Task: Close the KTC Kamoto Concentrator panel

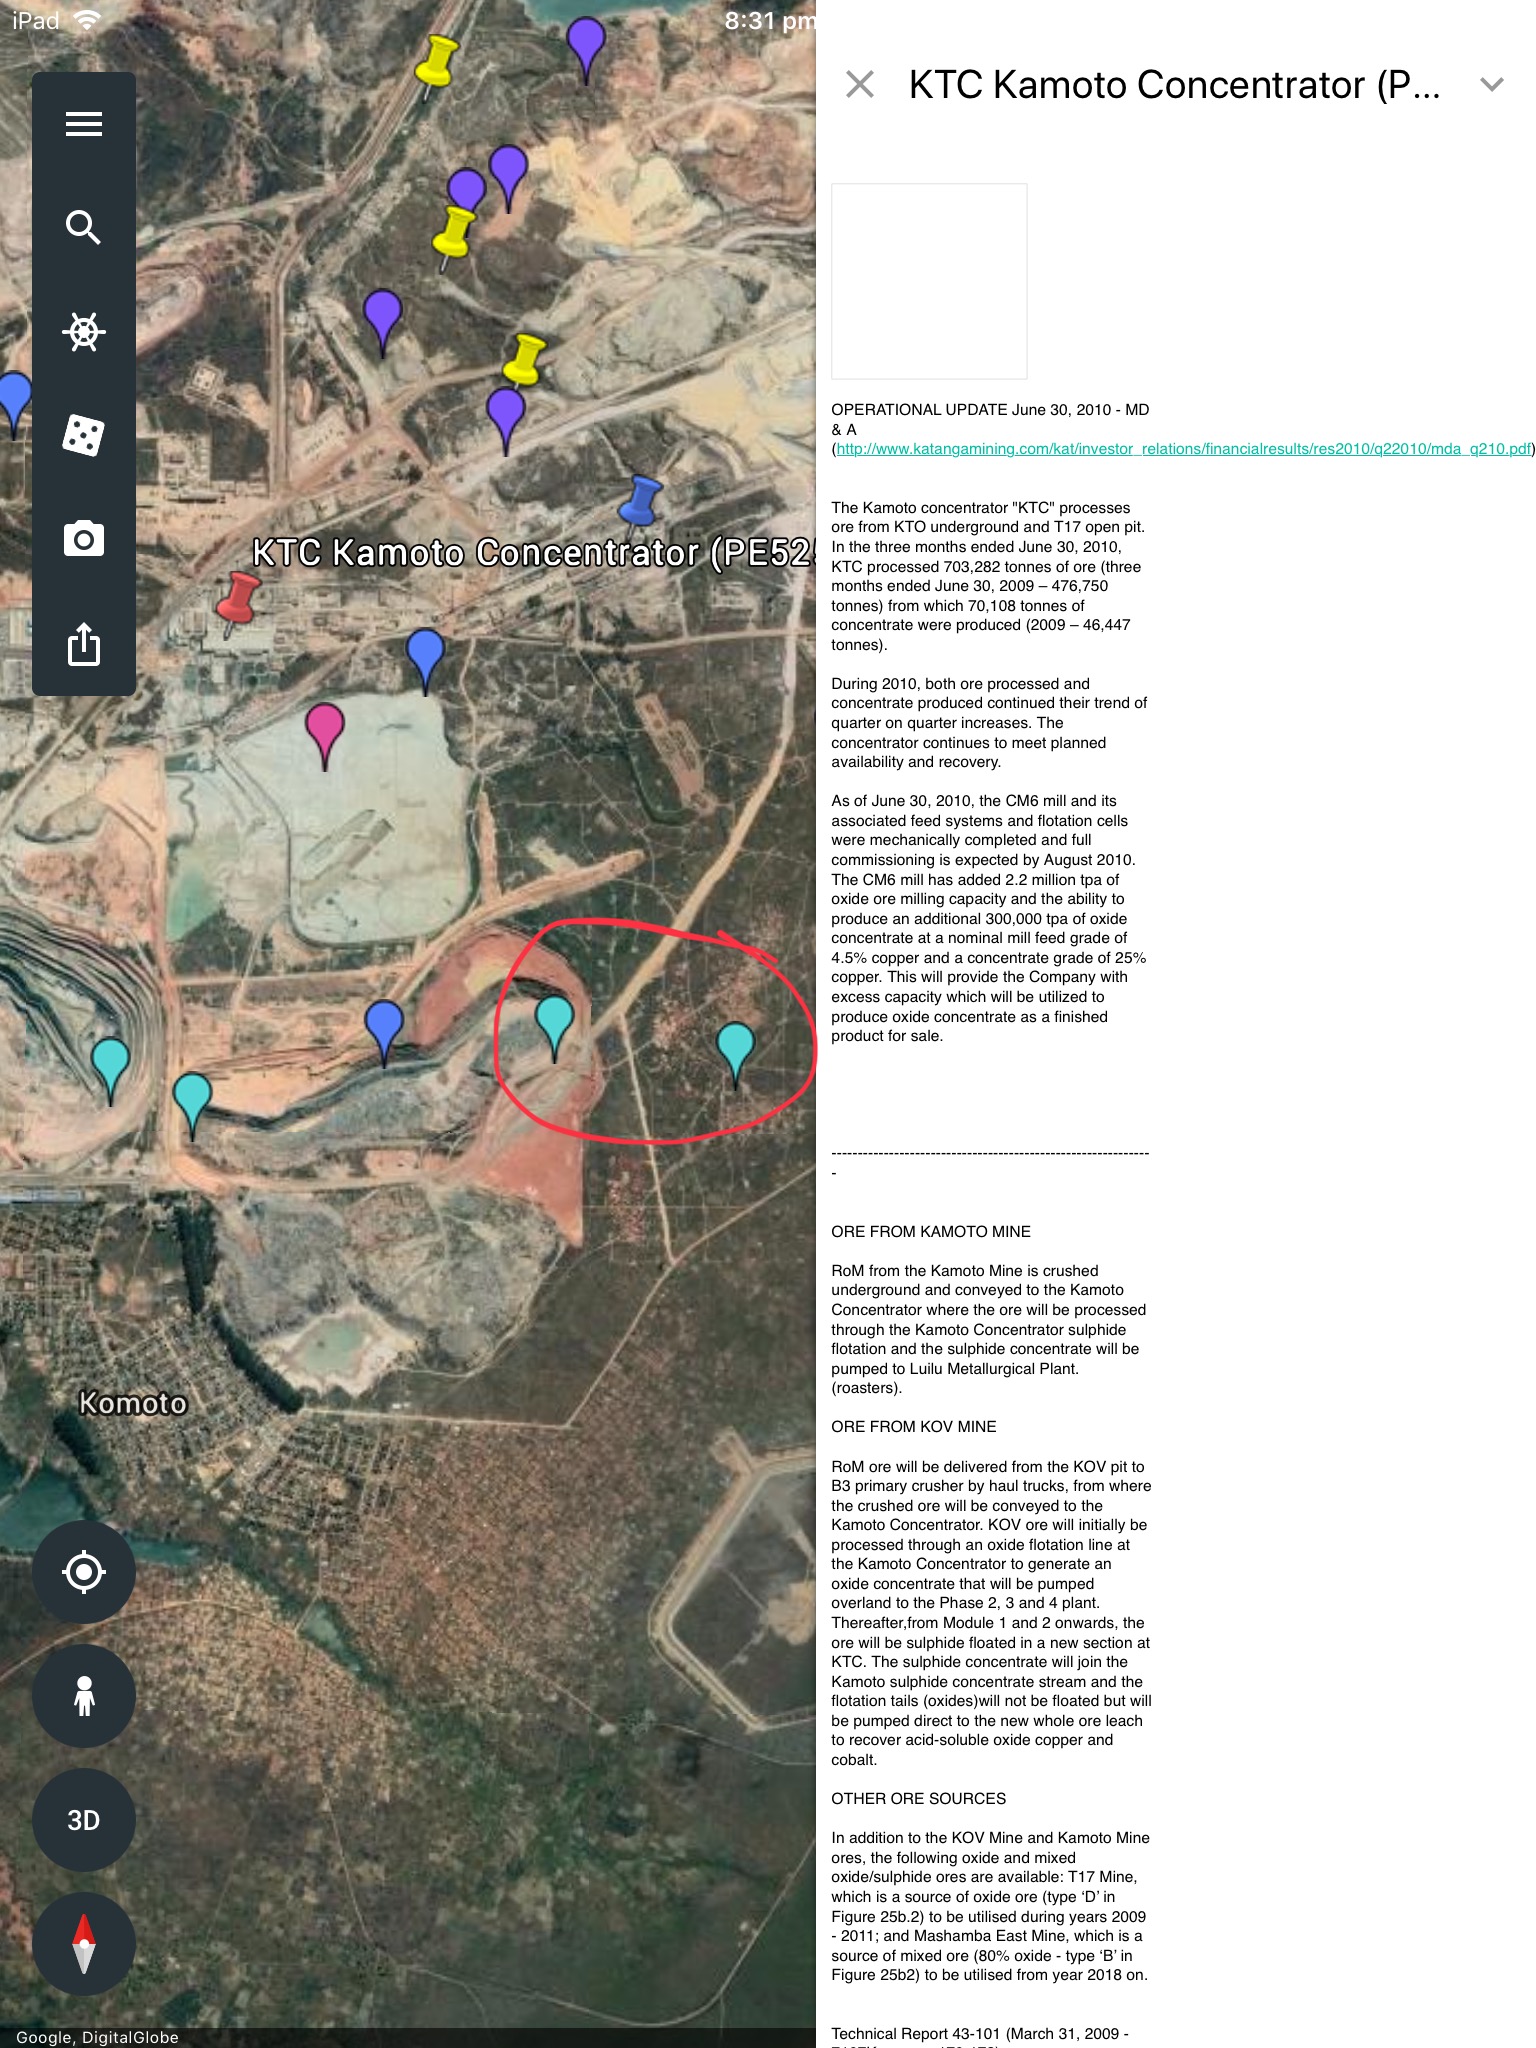Action: tap(860, 85)
